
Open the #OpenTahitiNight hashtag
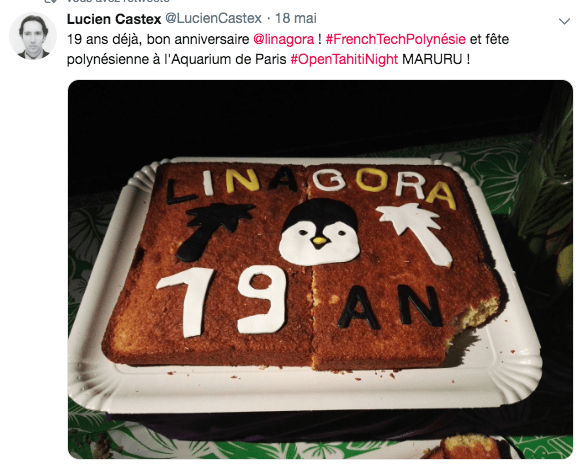344,59
